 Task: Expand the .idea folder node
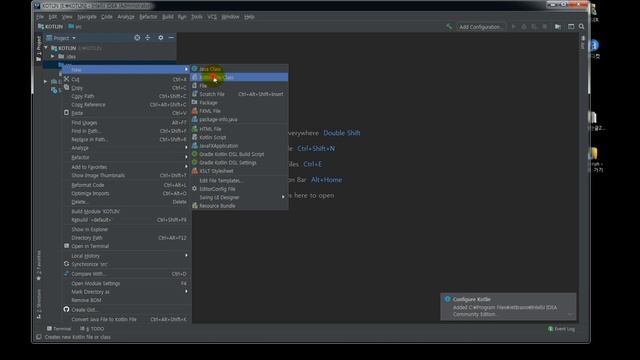[x=53, y=56]
